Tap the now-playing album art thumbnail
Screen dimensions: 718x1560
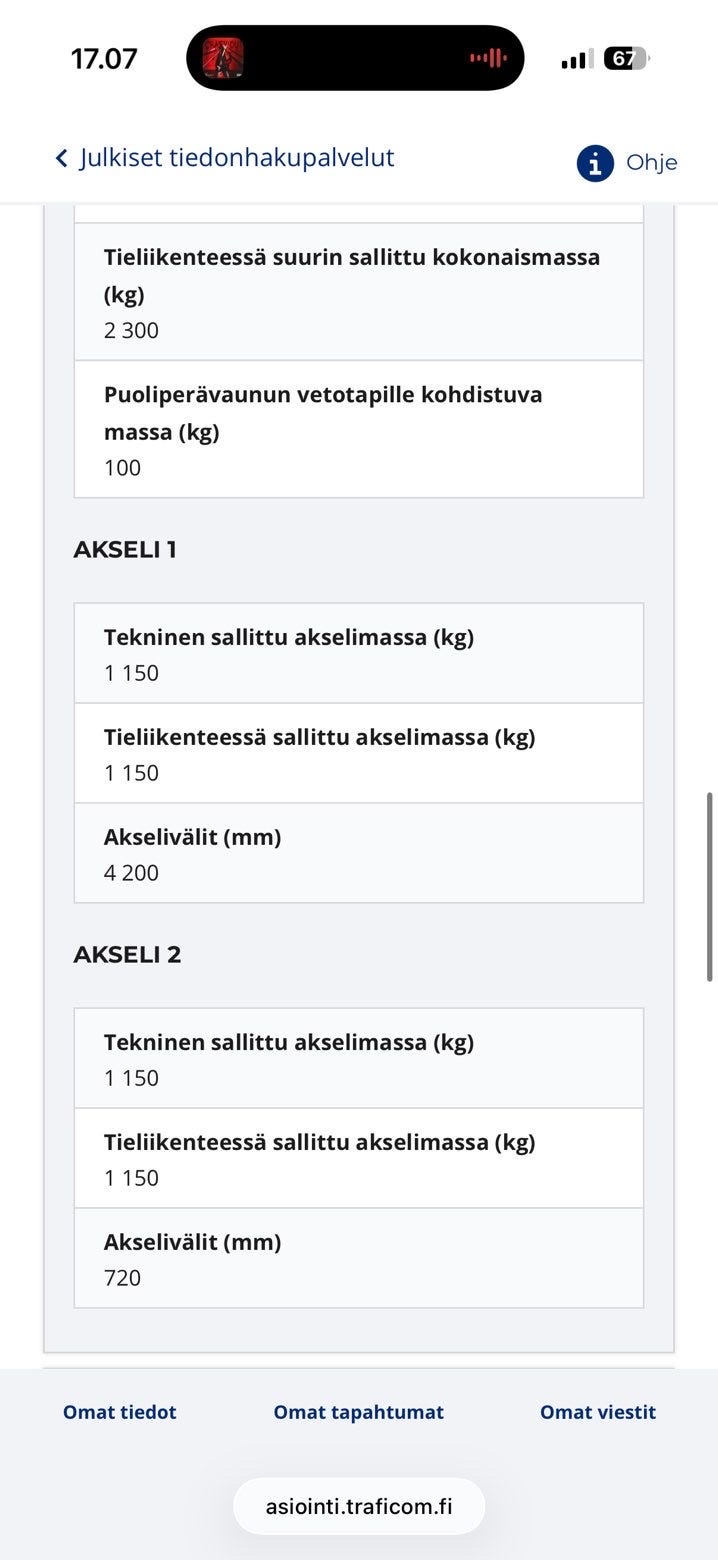223,58
